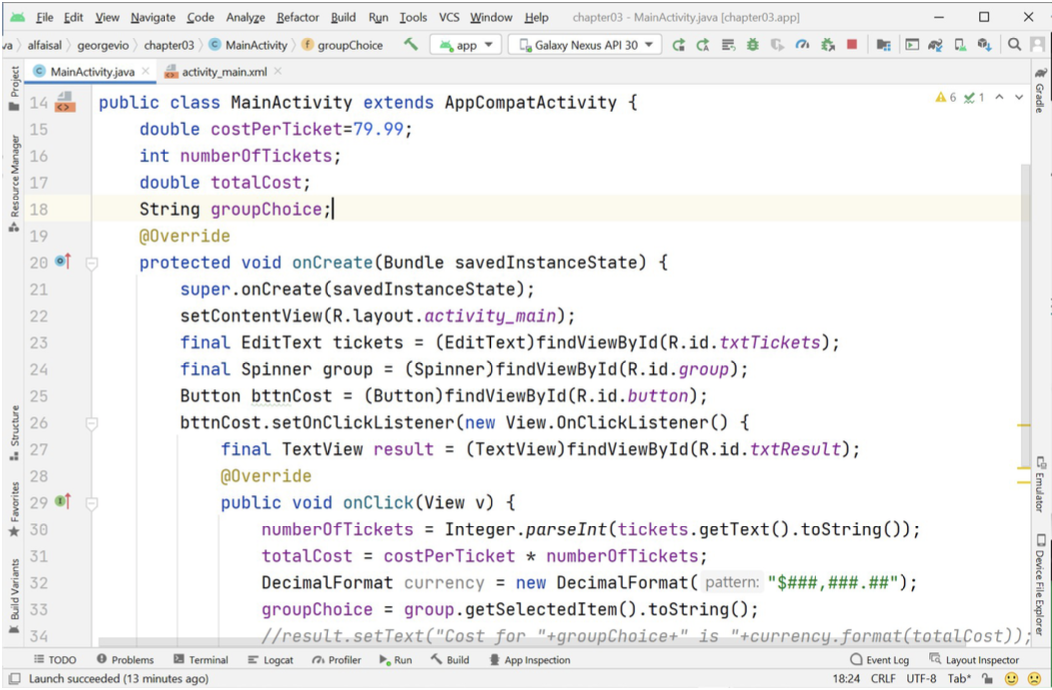Click the green Debug app bug icon
Image resolution: width=1052 pixels, height=690 pixels.
tap(752, 45)
